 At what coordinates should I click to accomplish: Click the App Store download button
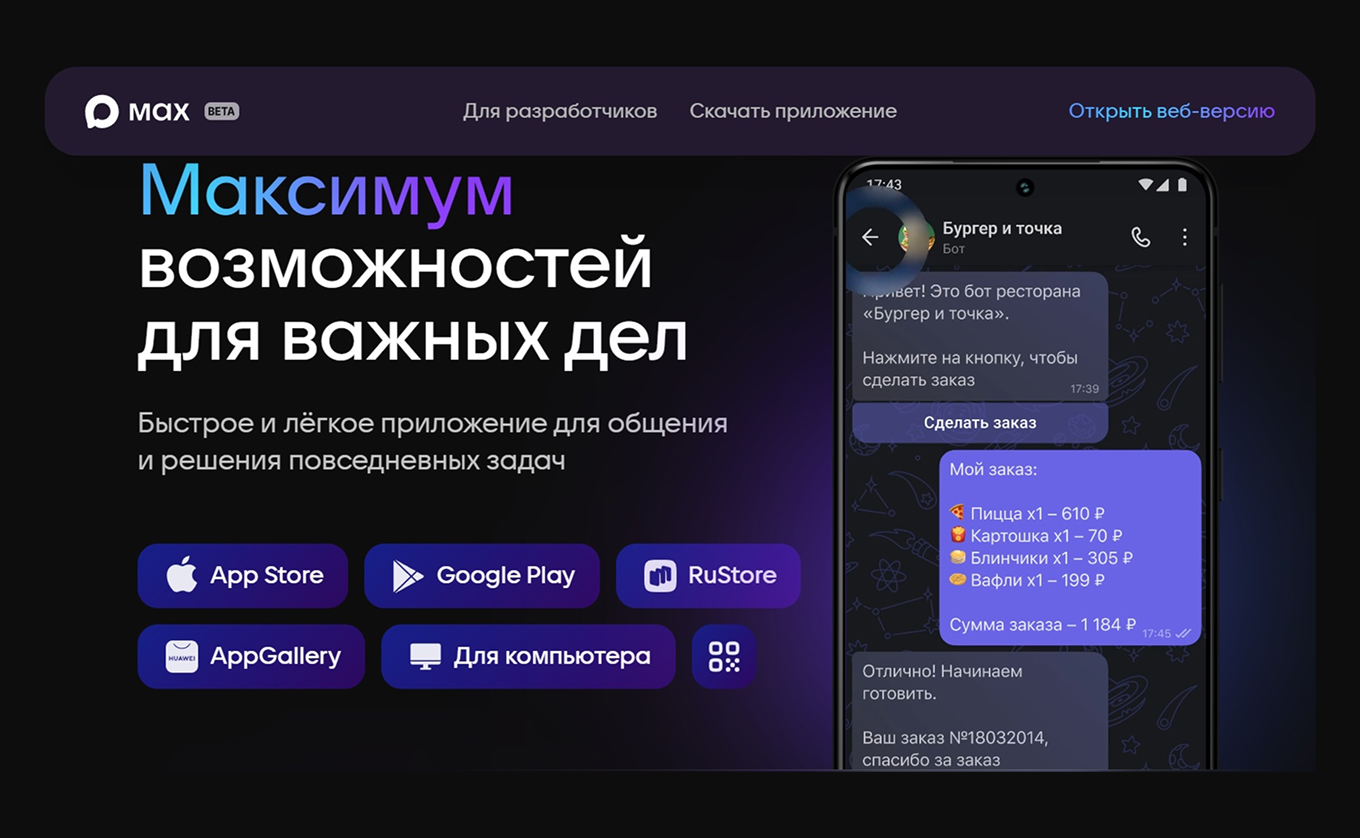[x=242, y=575]
